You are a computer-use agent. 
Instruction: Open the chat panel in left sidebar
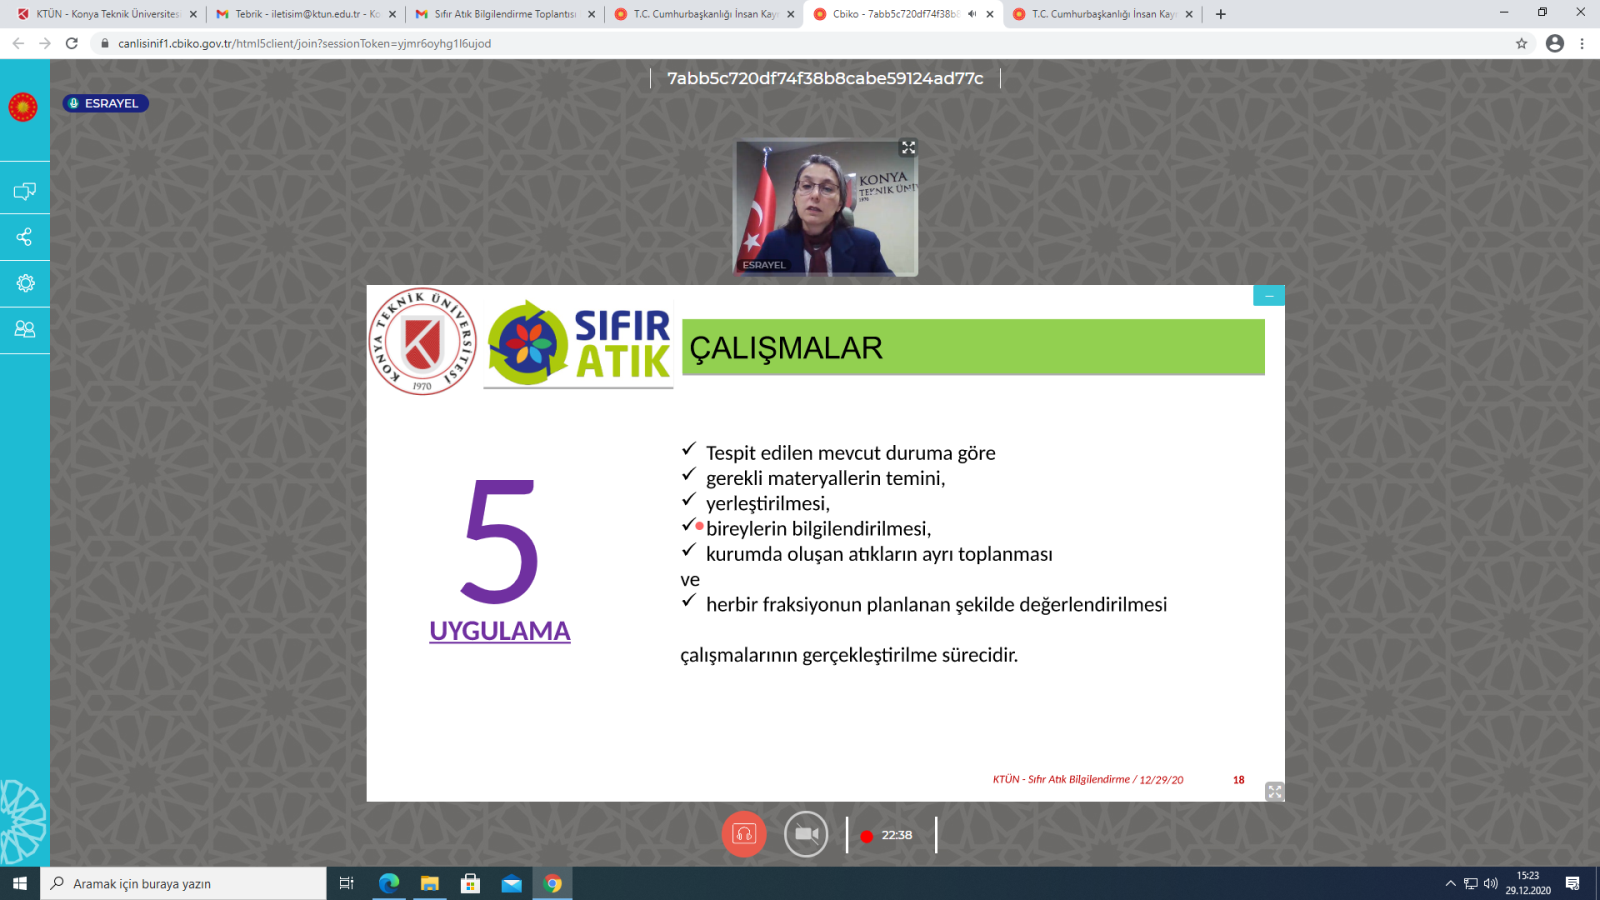(24, 191)
